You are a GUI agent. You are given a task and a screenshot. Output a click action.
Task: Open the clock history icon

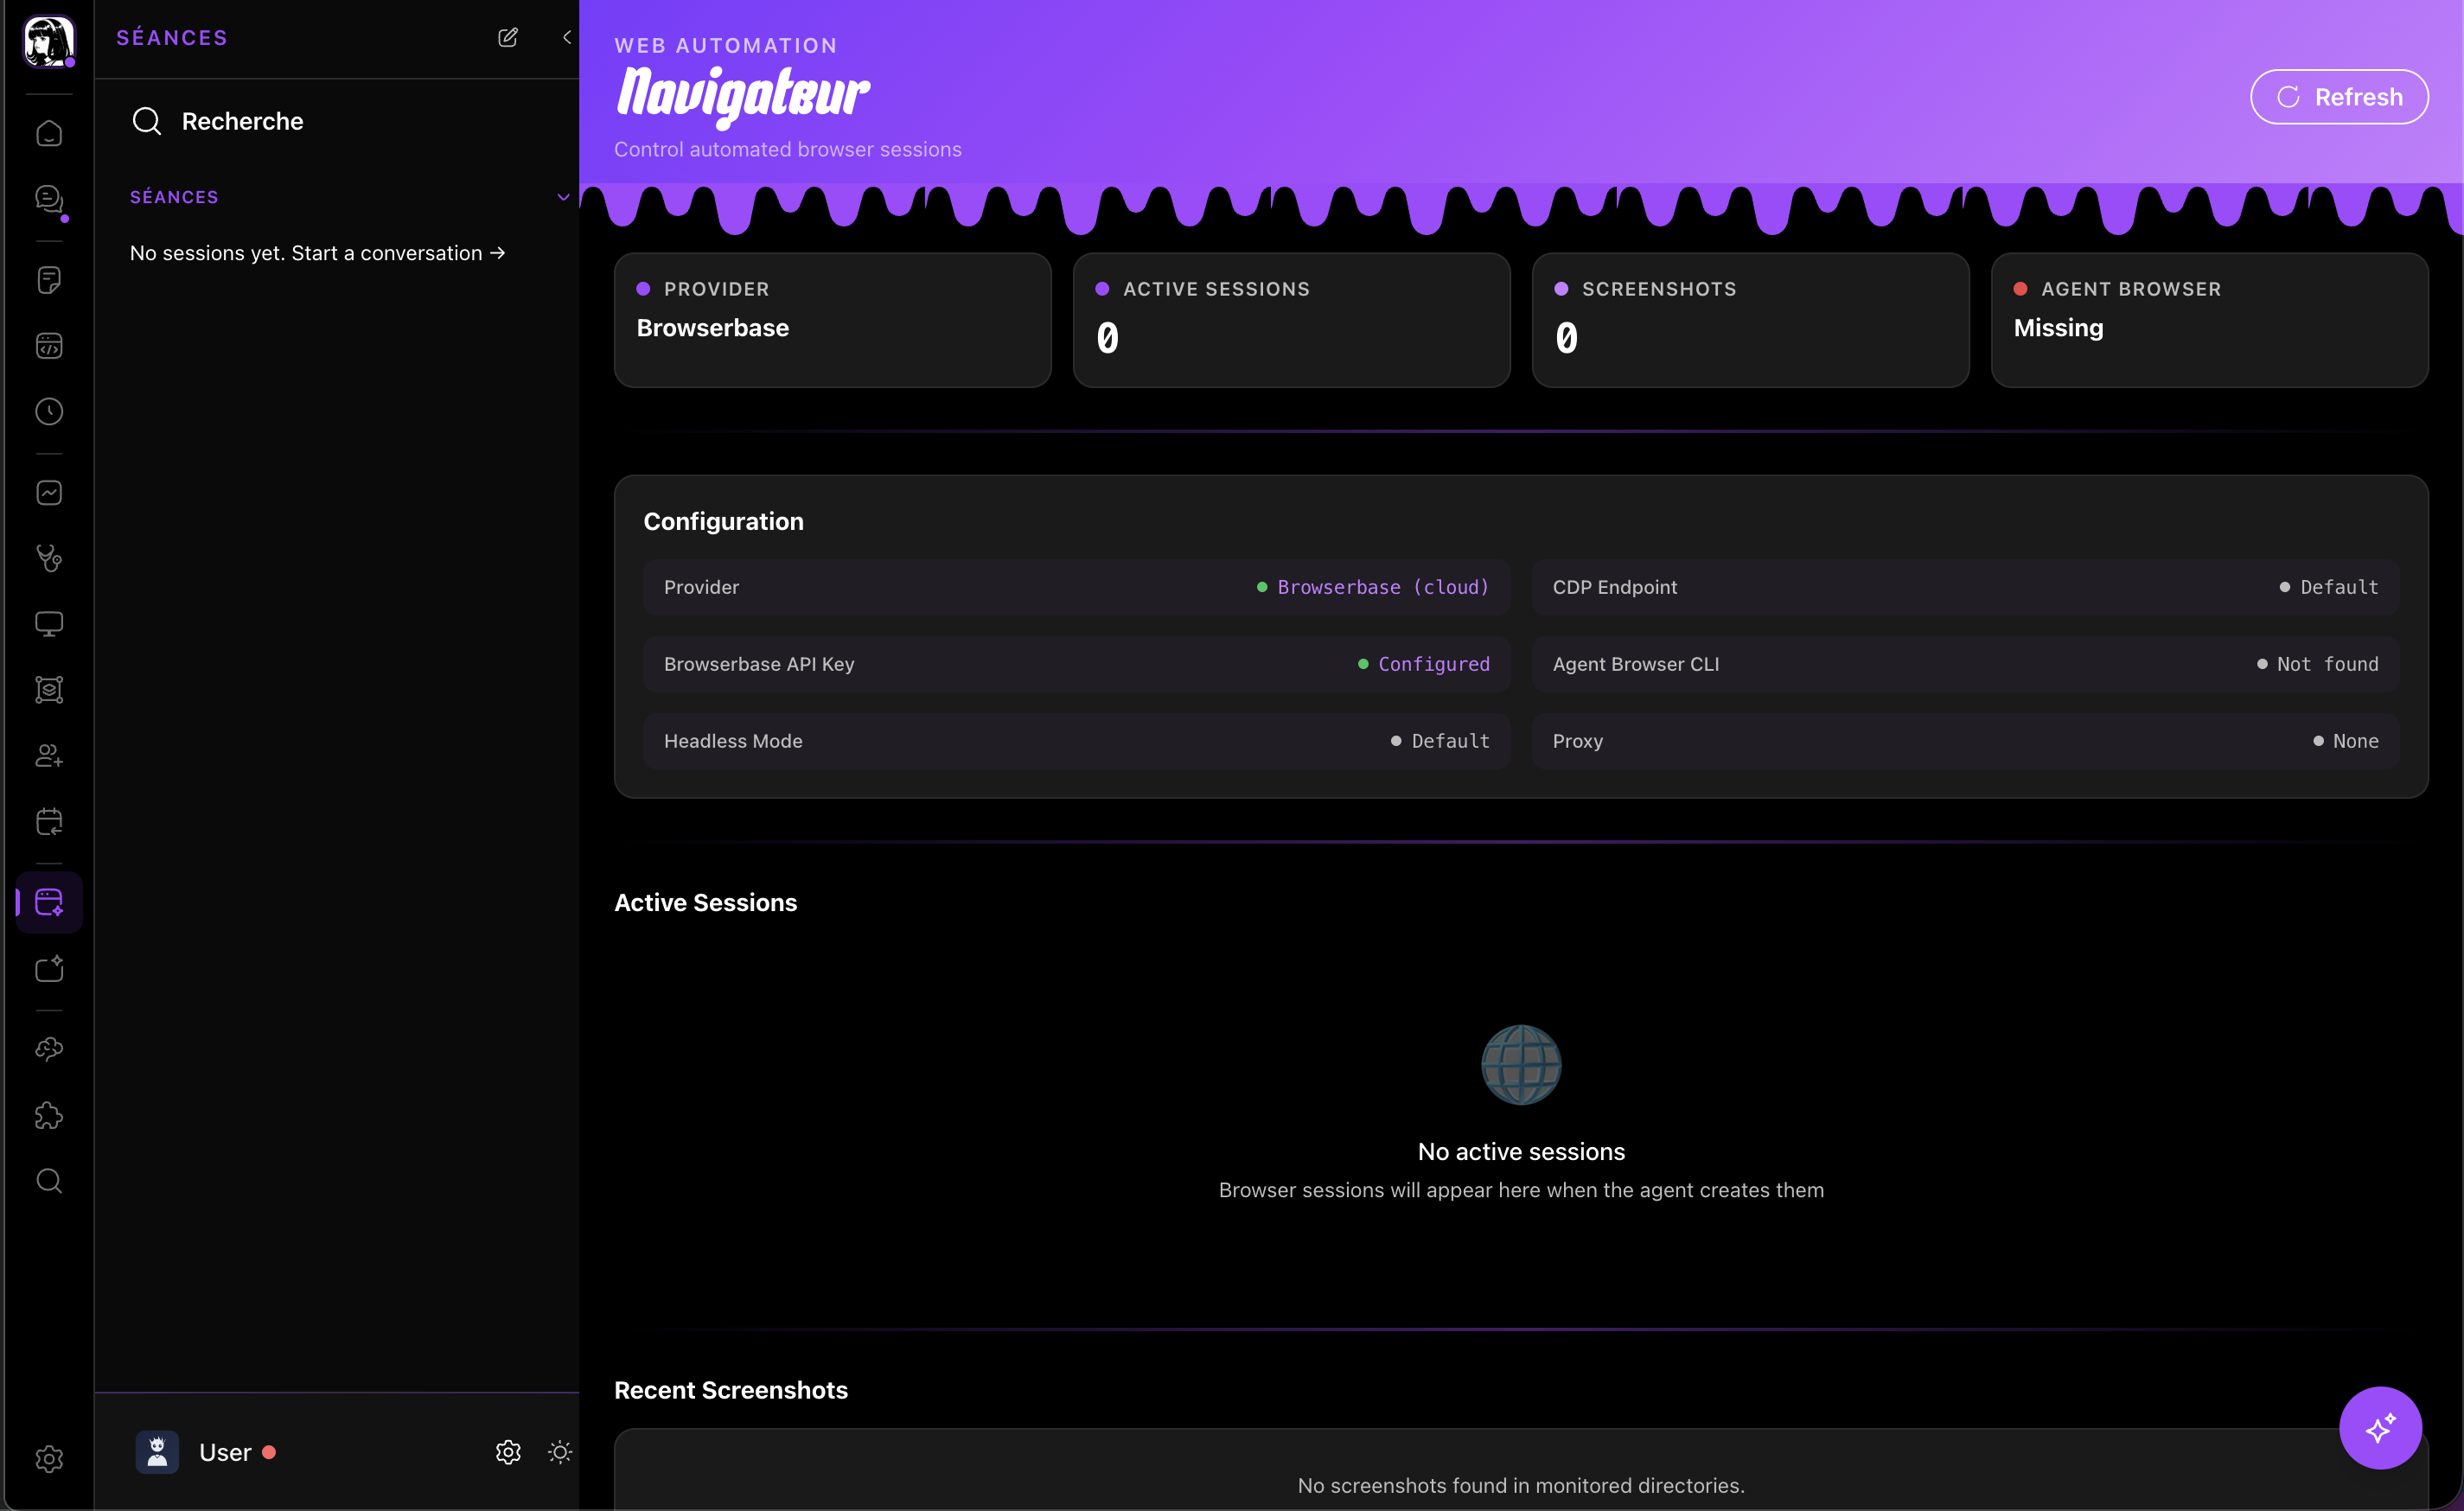click(x=49, y=411)
